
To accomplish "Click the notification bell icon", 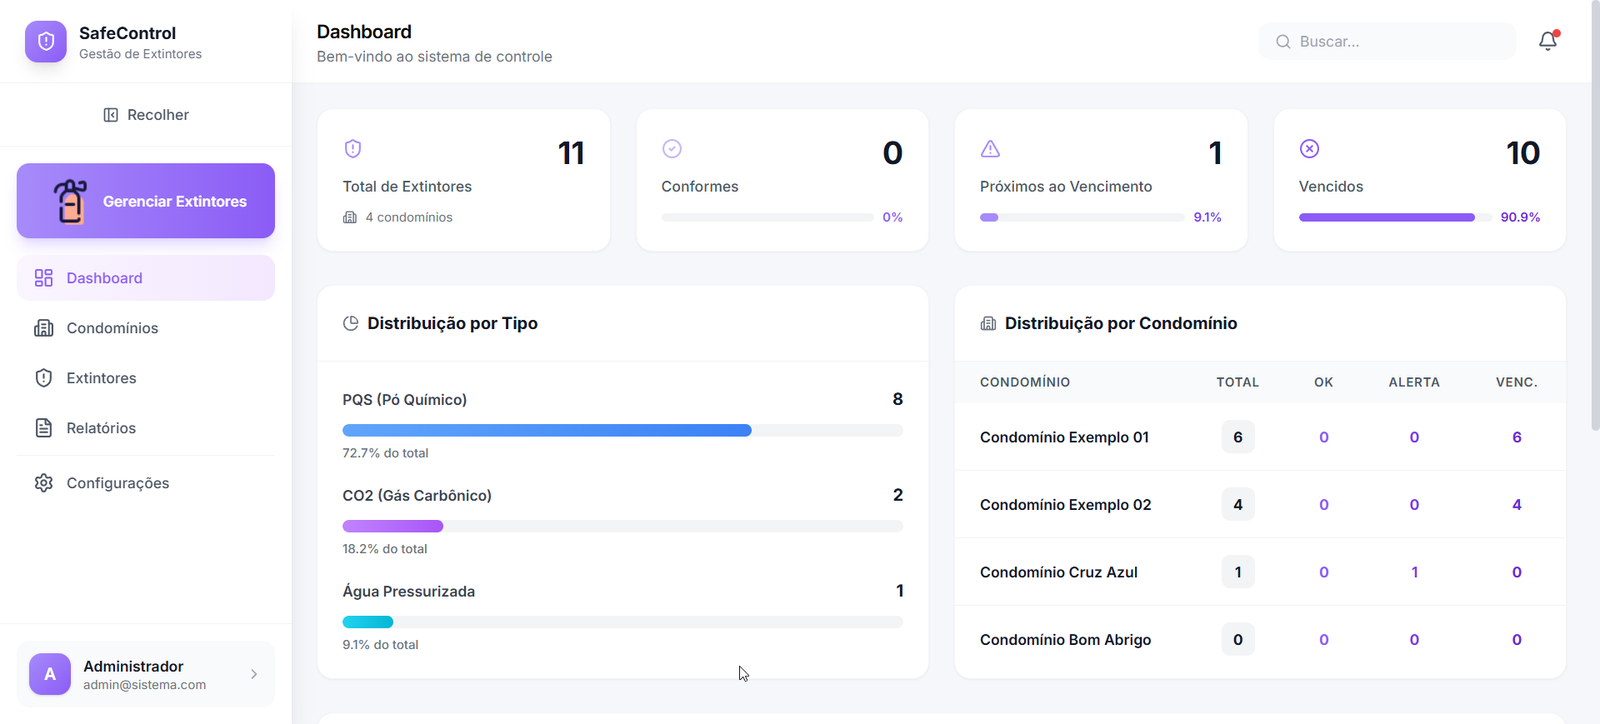I will click(x=1547, y=41).
